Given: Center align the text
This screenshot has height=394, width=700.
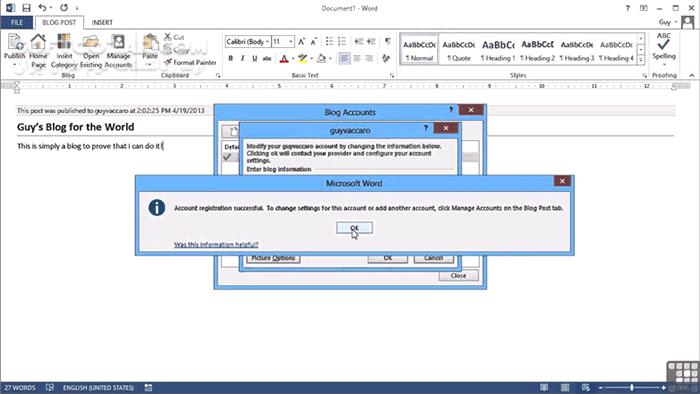Looking at the screenshot, I should coord(357,58).
